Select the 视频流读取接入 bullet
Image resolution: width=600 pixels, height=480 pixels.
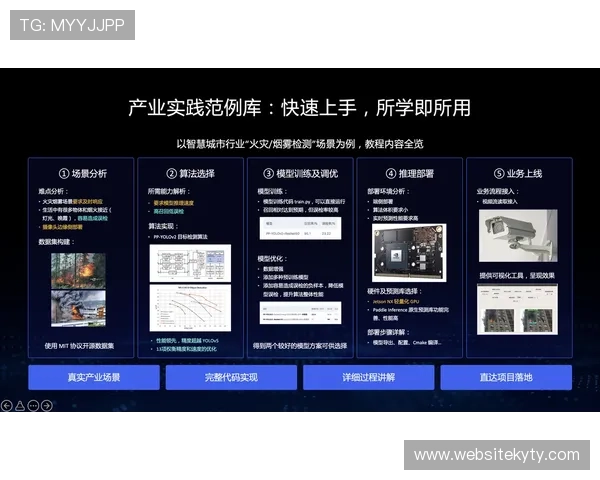[x=500, y=201]
